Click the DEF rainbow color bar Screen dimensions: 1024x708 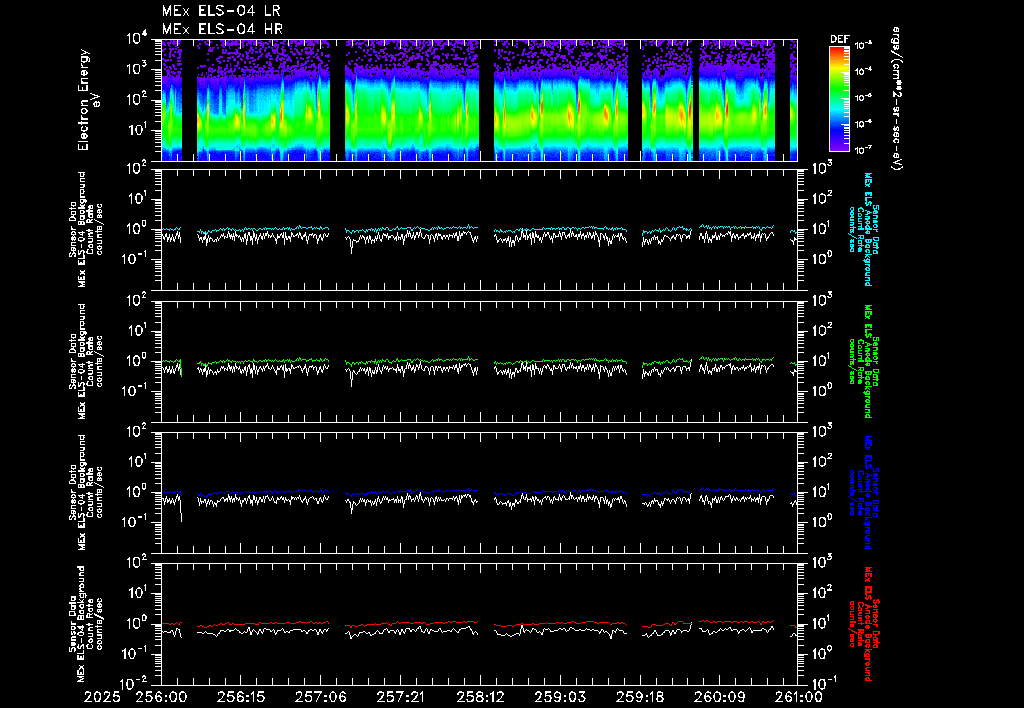click(x=840, y=99)
